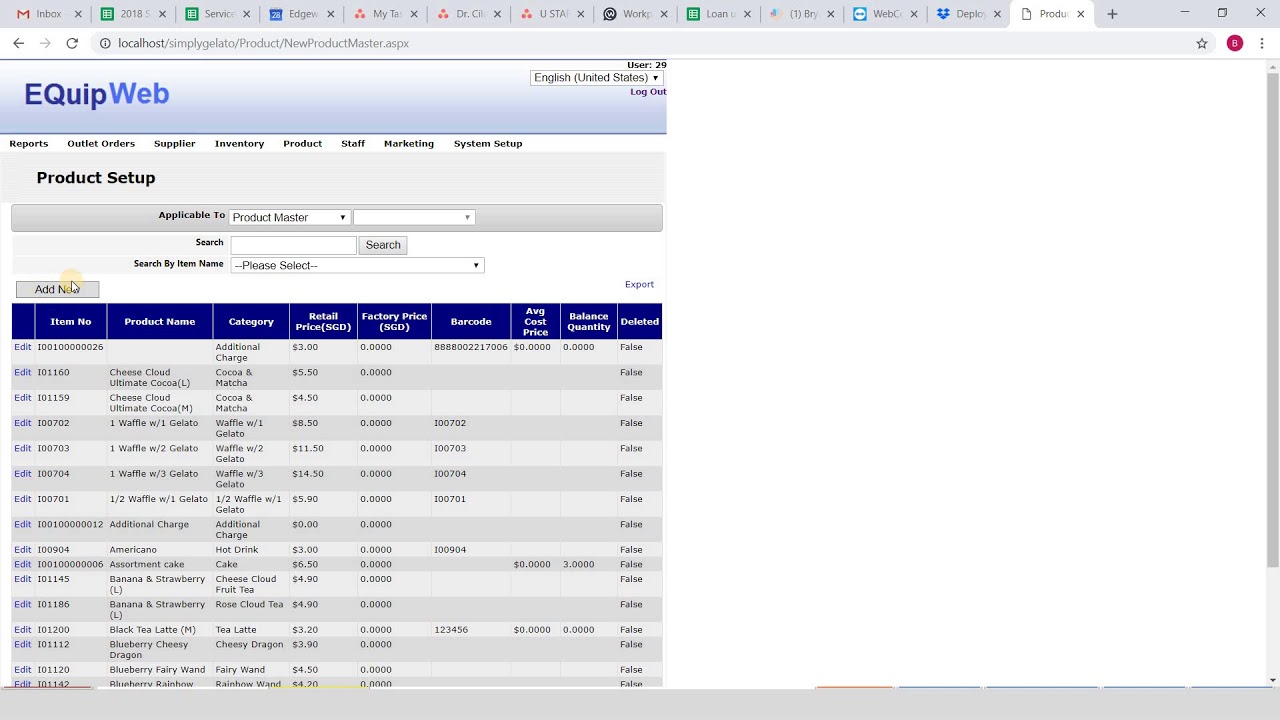Go back using the browser back arrow
The width and height of the screenshot is (1280, 720).
coord(18,43)
